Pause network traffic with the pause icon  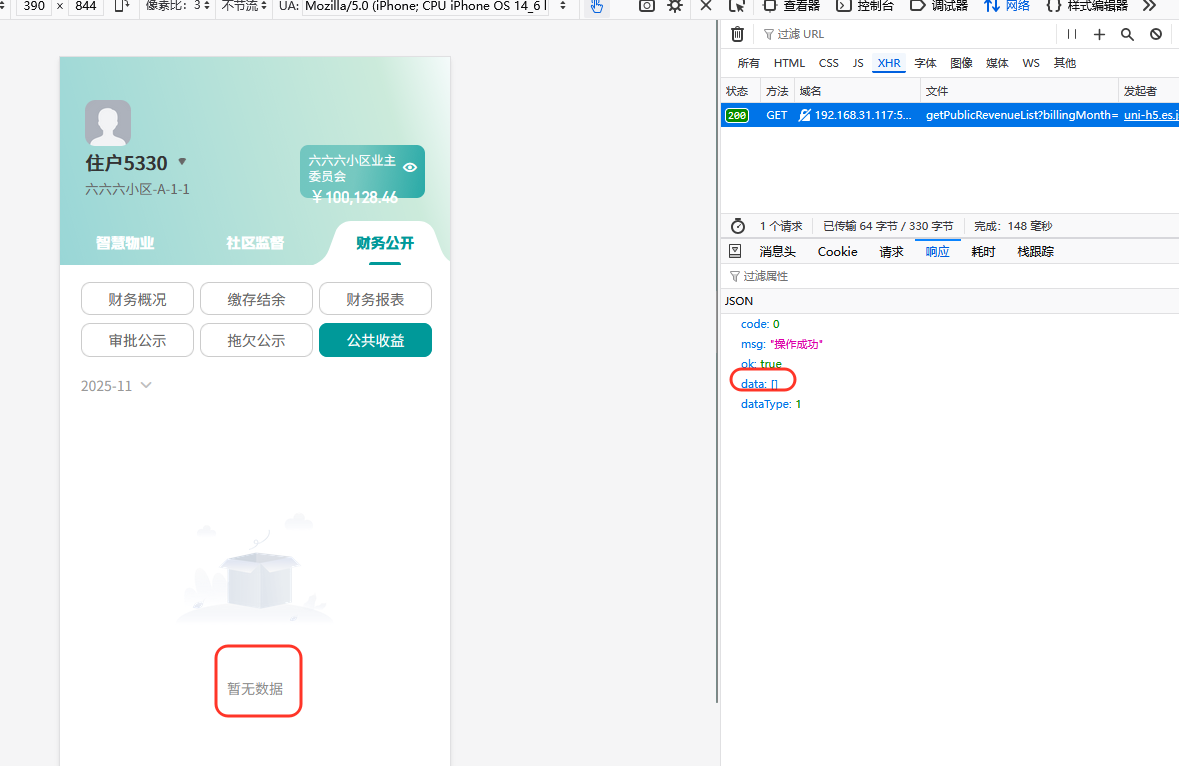point(1070,33)
